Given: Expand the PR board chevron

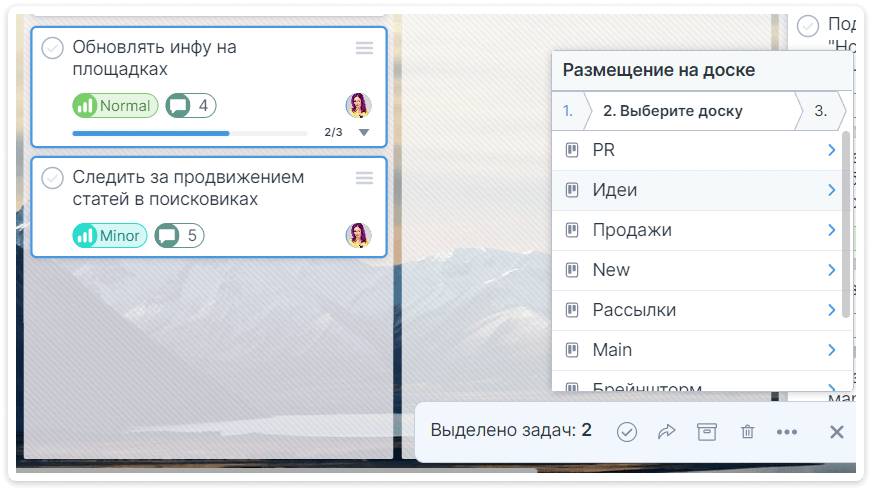Looking at the screenshot, I should pyautogui.click(x=831, y=150).
